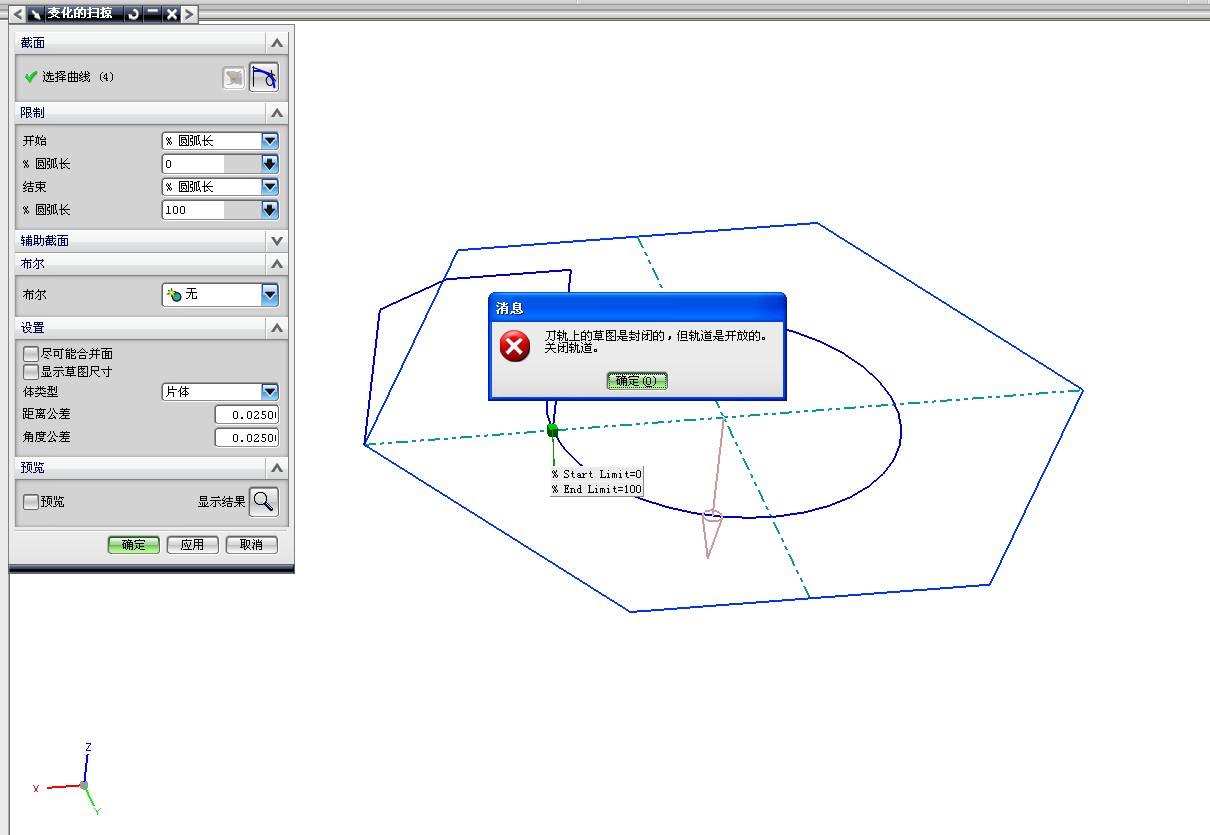Click the next arrow in dialog title bar
The width and height of the screenshot is (1210, 835).
[x=189, y=14]
